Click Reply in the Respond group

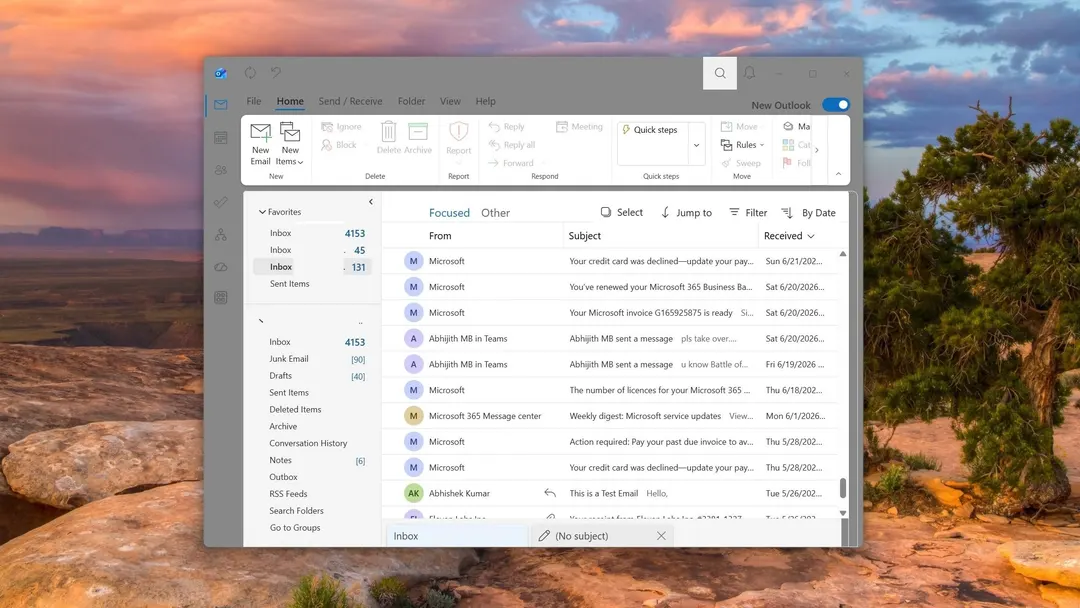click(x=507, y=127)
